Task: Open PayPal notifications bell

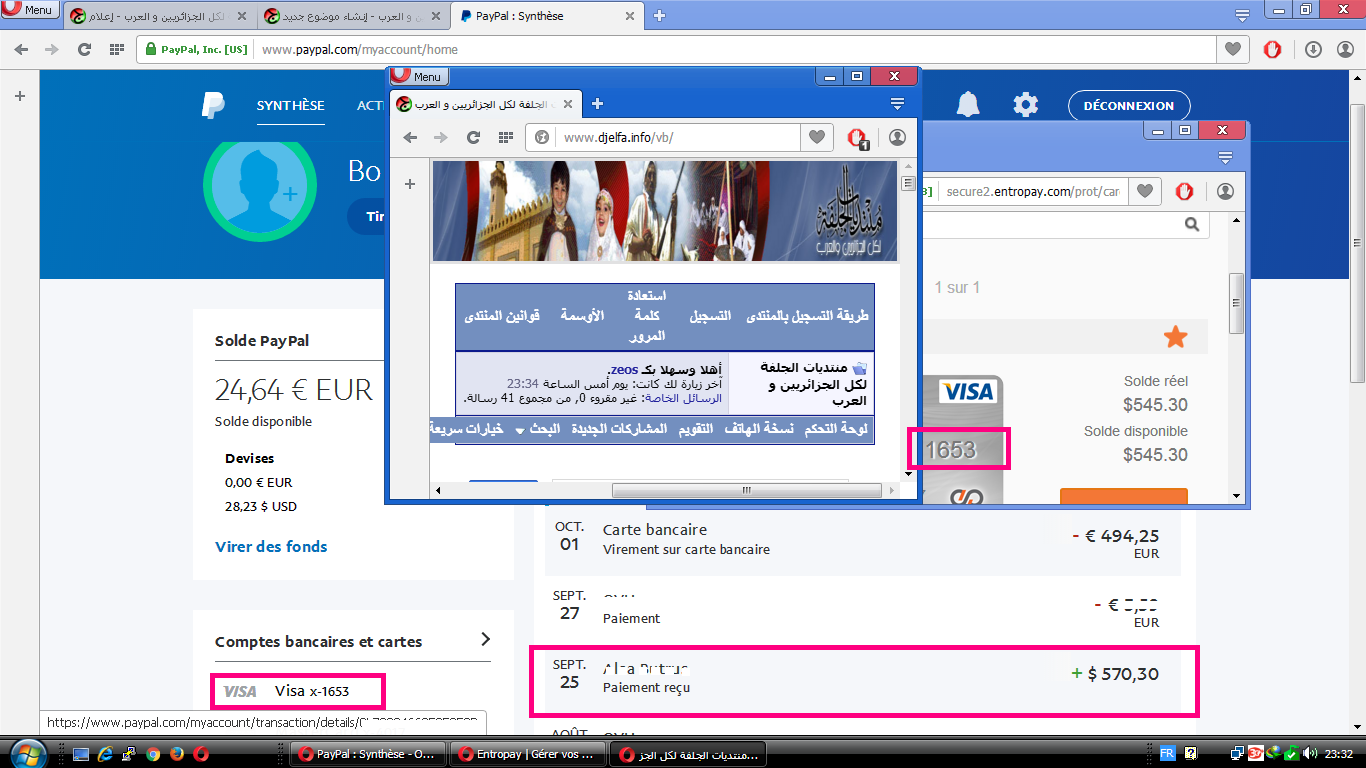Action: coord(967,105)
